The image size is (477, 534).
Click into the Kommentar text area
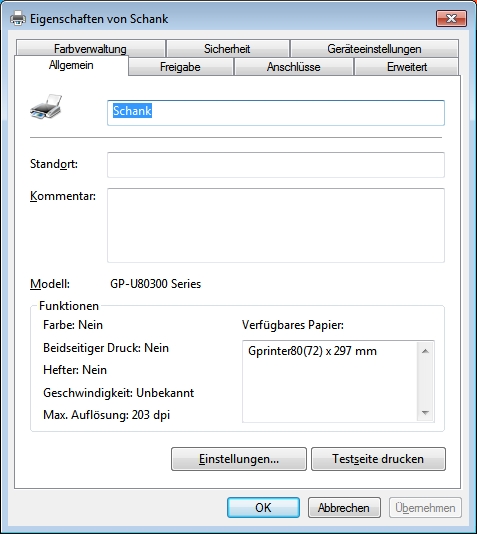tap(276, 225)
